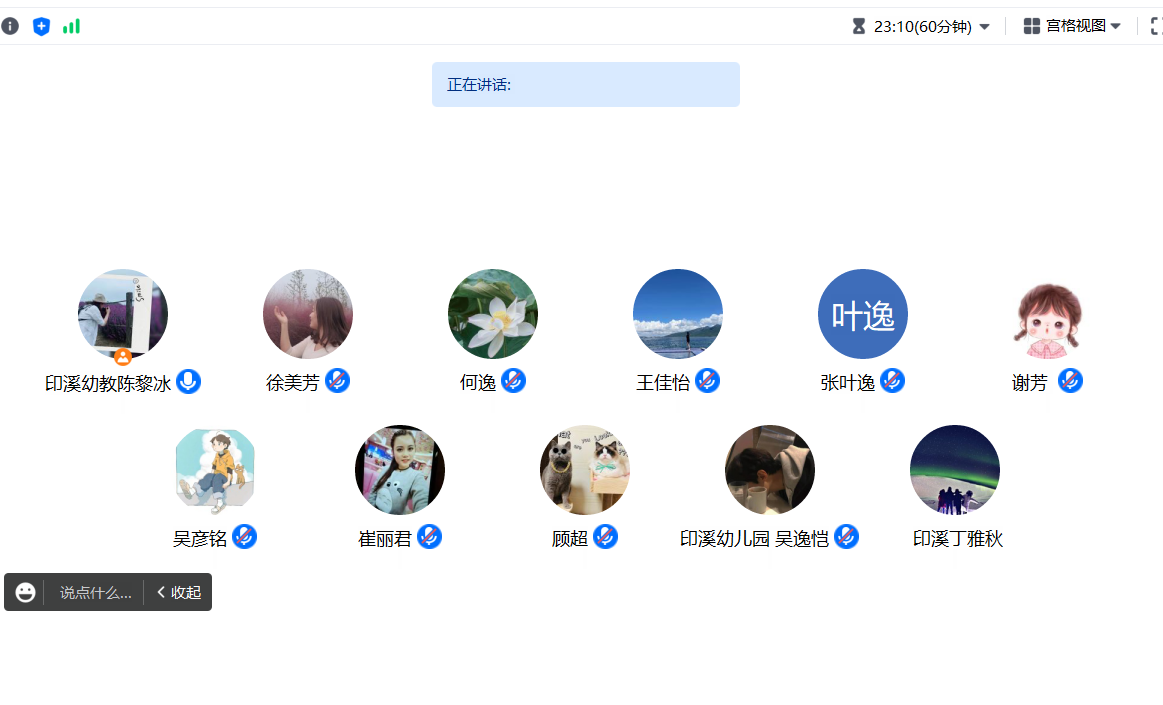
Task: Select 何逸's lotus flower avatar
Action: 492,314
